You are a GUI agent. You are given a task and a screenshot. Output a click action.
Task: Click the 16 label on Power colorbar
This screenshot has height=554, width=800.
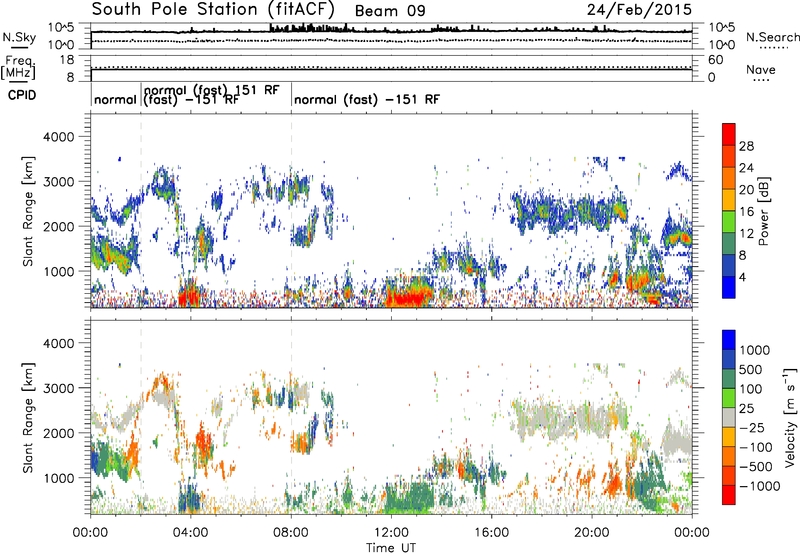746,212
